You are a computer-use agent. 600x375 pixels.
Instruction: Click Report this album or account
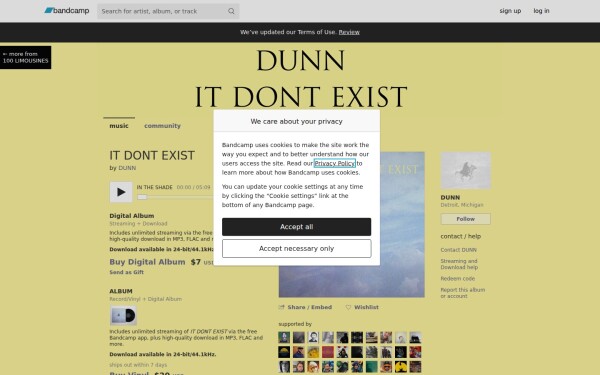click(x=463, y=293)
